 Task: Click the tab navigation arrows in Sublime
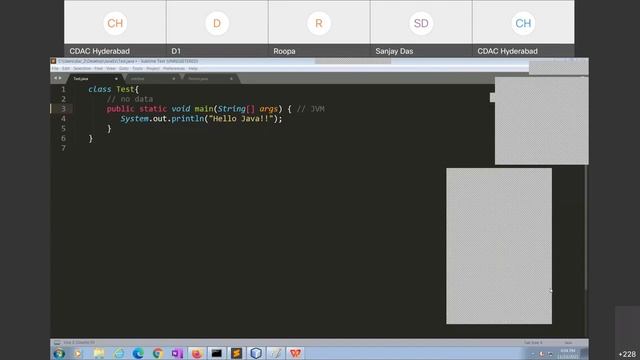tap(58, 78)
